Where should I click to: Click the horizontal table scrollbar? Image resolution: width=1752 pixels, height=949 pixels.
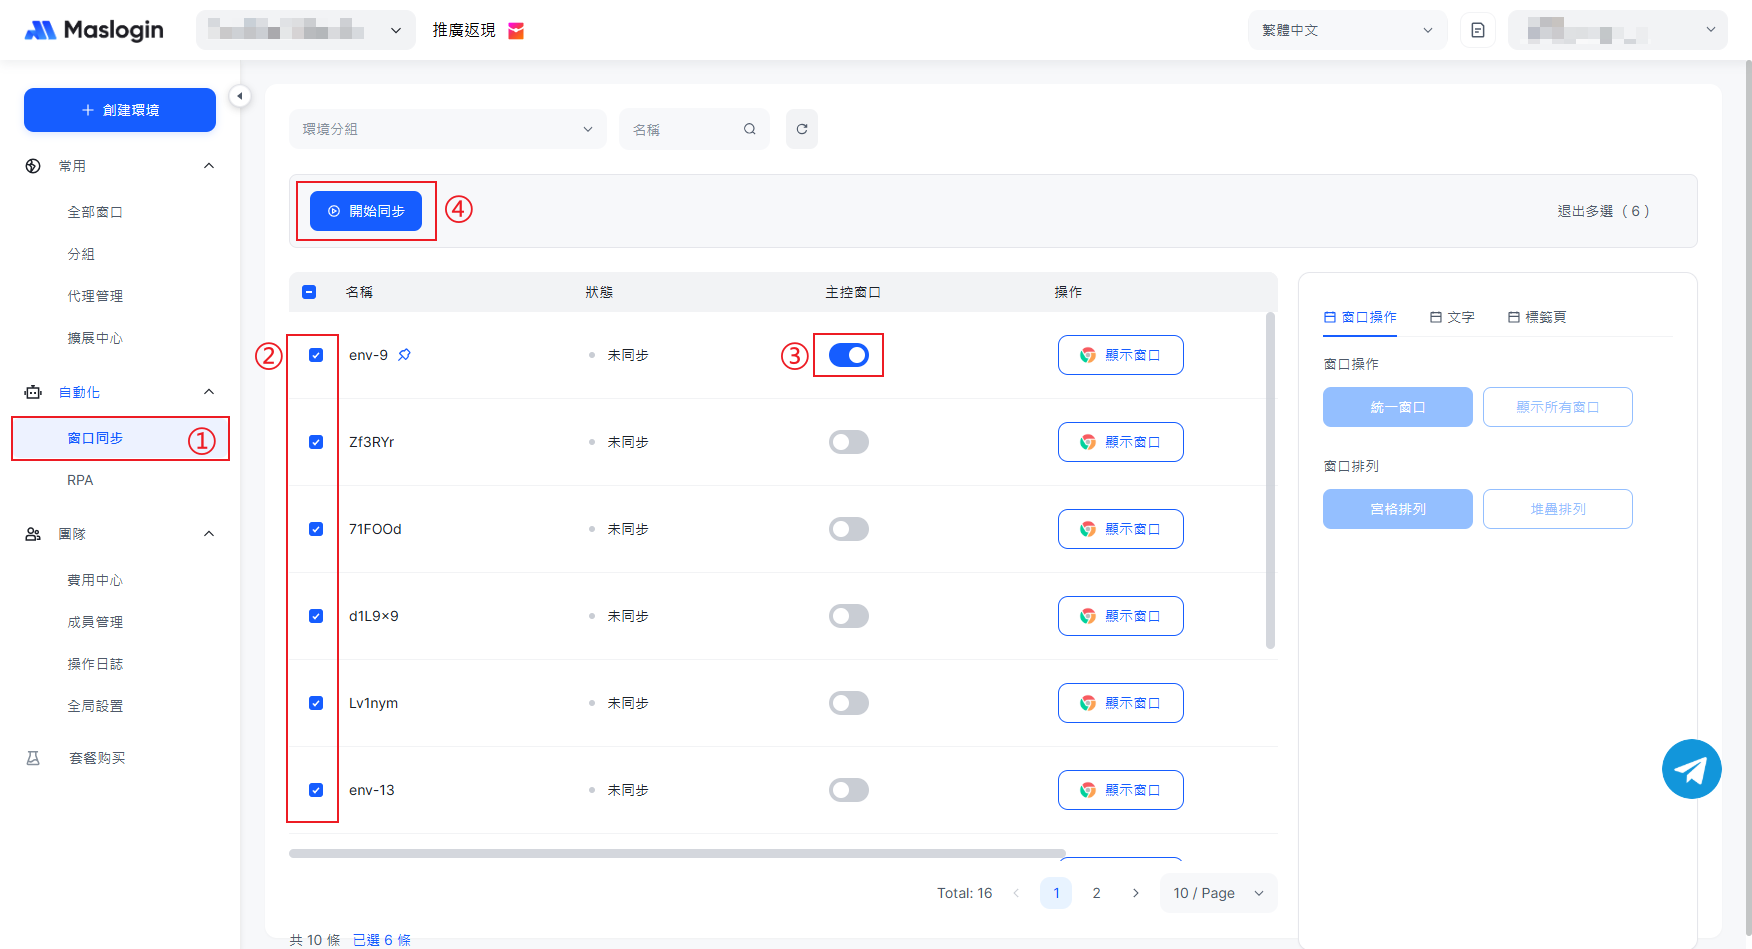tap(676, 854)
